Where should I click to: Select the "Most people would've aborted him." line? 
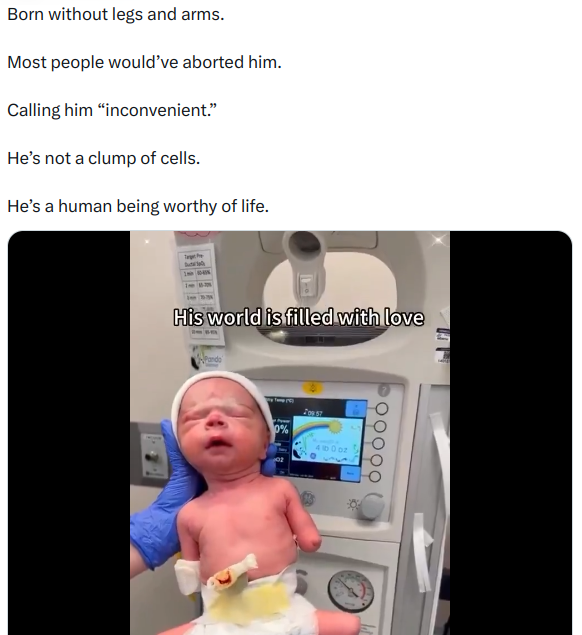(144, 62)
